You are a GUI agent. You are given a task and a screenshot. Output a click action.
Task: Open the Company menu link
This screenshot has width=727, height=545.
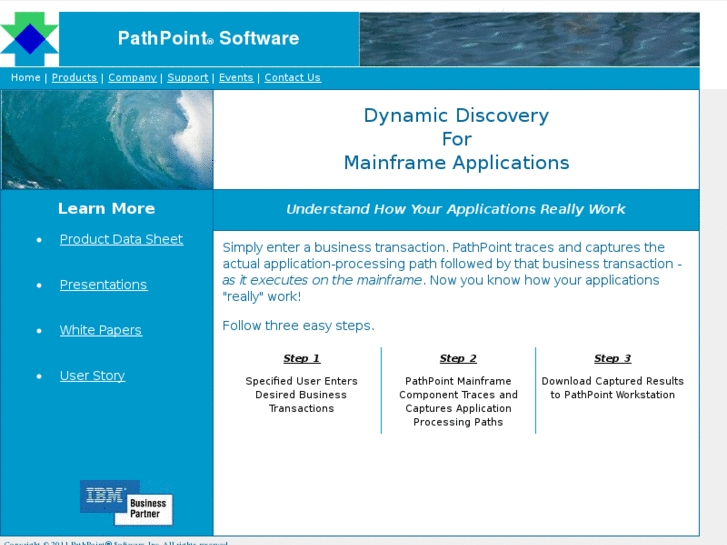(x=132, y=77)
